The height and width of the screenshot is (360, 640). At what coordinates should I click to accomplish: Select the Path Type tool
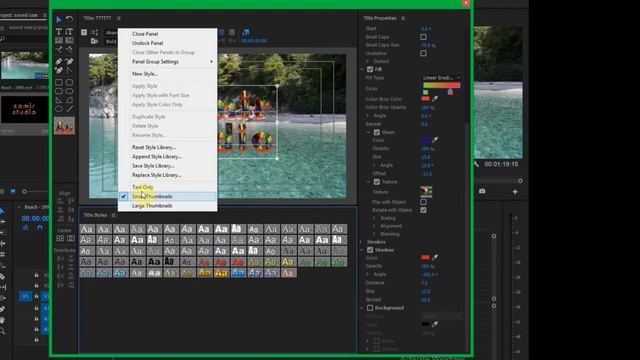(59, 49)
